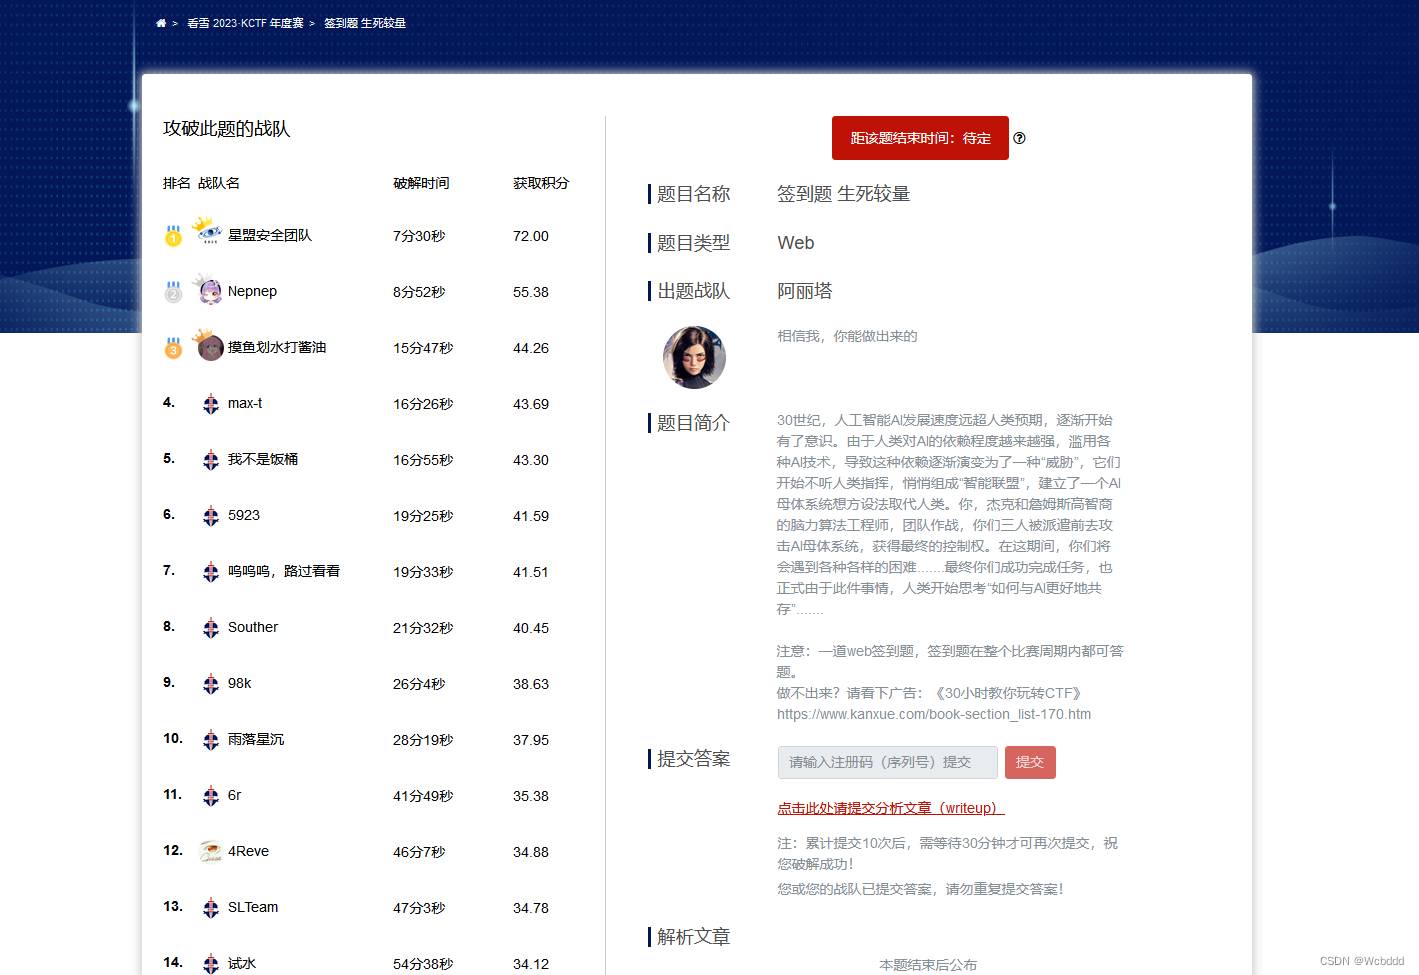This screenshot has width=1419, height=975.
Task: Click the 15分47秒 solve time
Action: tap(423, 348)
